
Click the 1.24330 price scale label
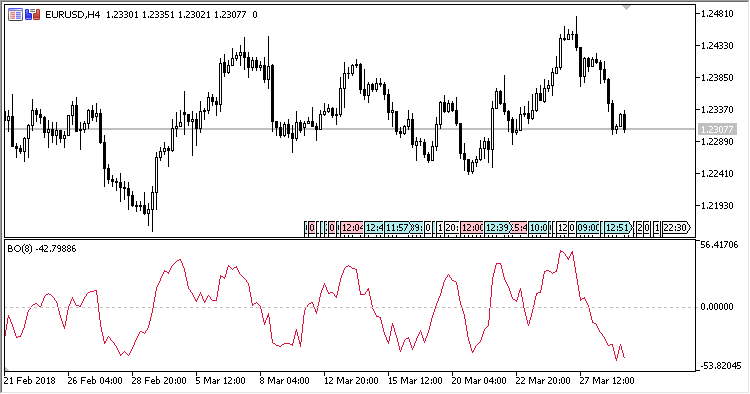(x=717, y=46)
